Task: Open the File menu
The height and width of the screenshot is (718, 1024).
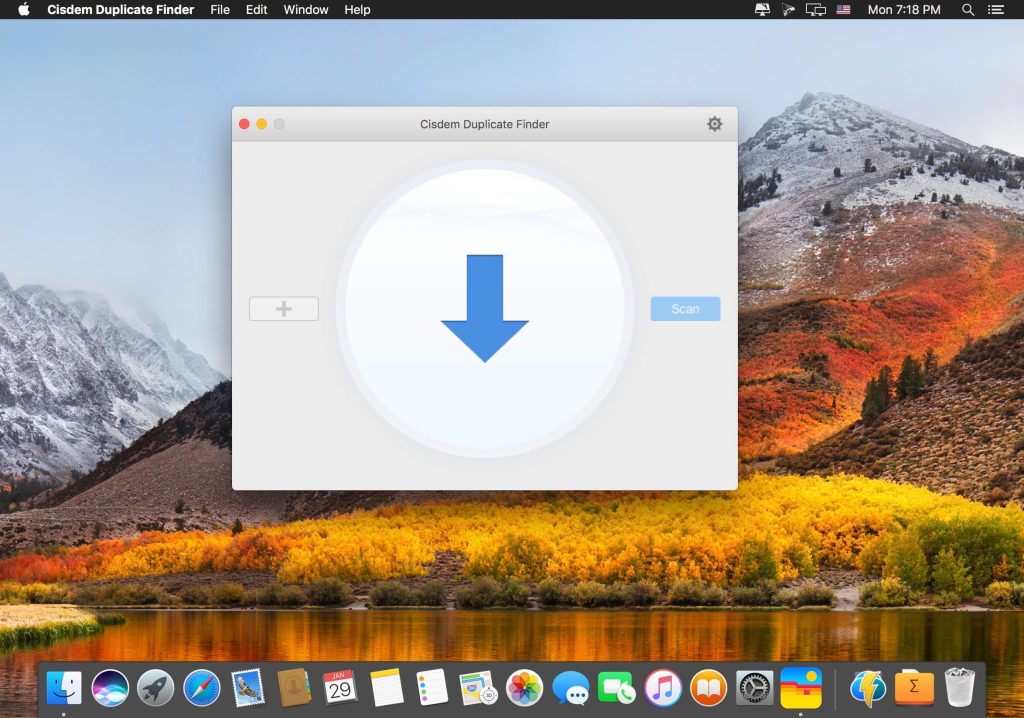Action: pos(220,10)
